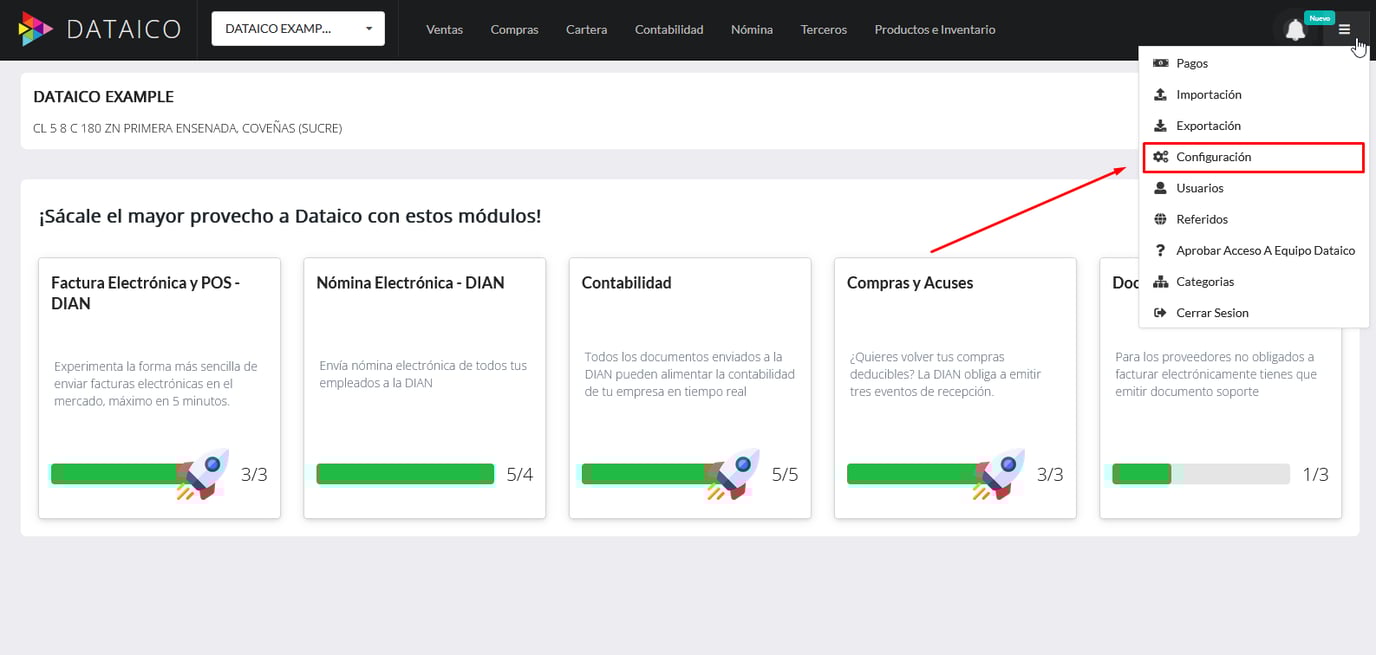Open the notifications bell icon
Image resolution: width=1376 pixels, height=655 pixels.
pyautogui.click(x=1295, y=29)
